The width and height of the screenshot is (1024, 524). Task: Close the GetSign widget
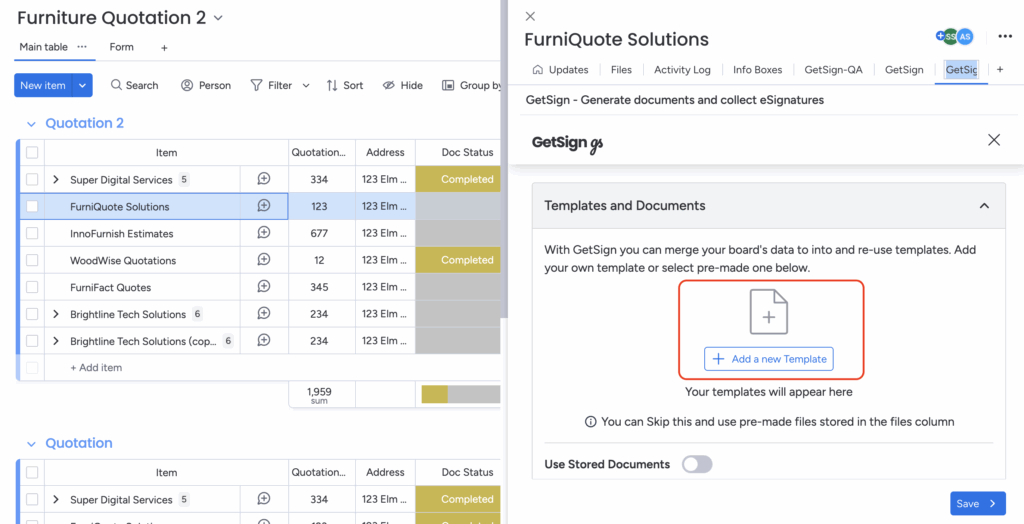point(994,140)
